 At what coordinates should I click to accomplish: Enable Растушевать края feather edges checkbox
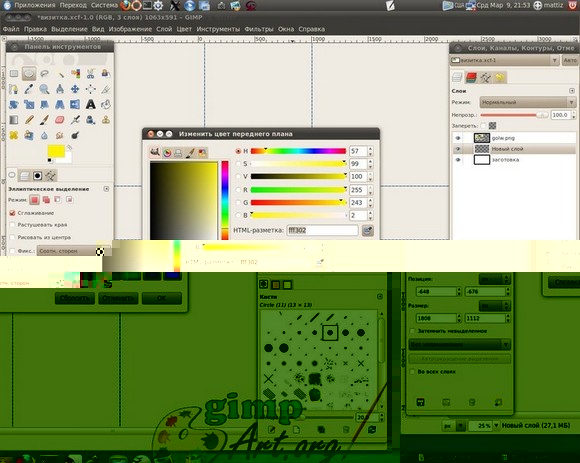click(12, 224)
